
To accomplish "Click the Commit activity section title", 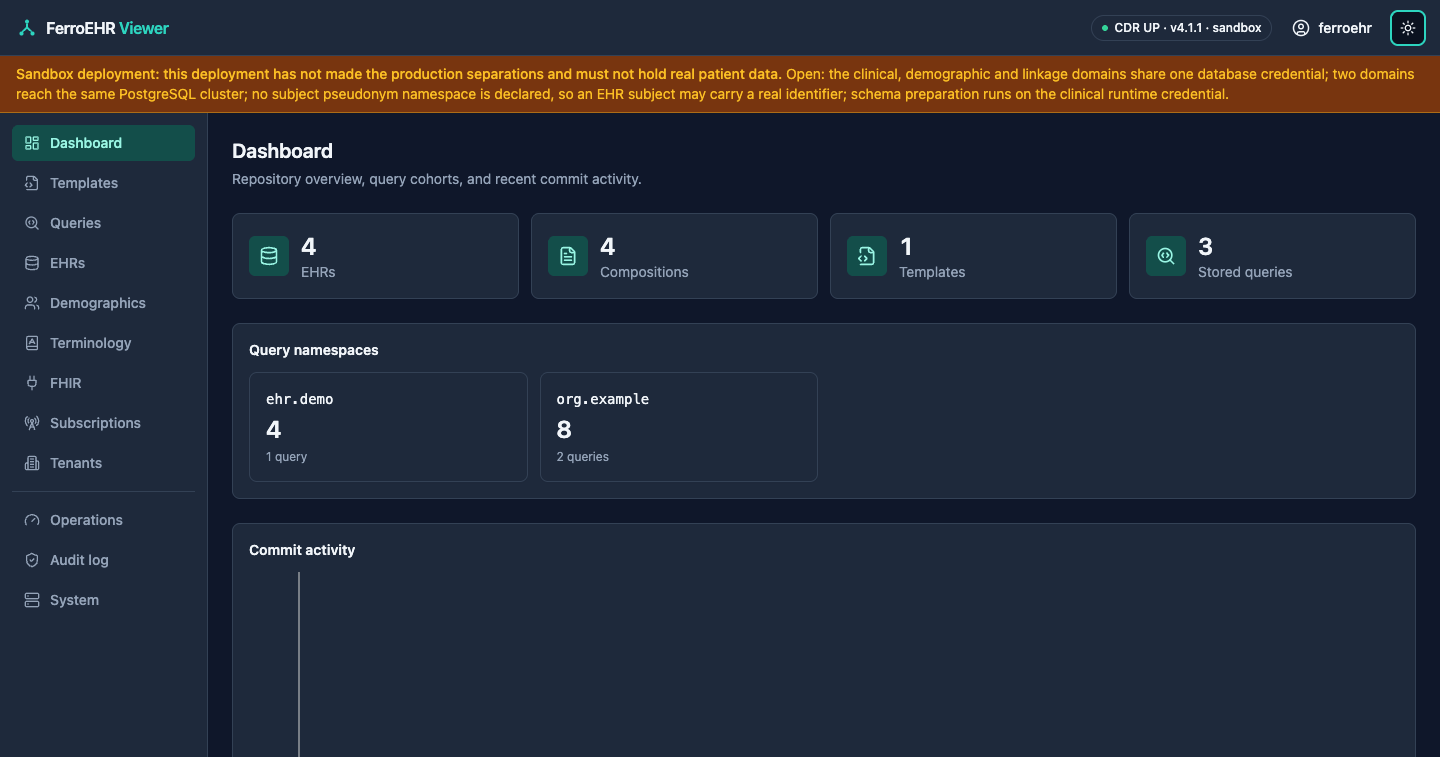I will [x=302, y=550].
